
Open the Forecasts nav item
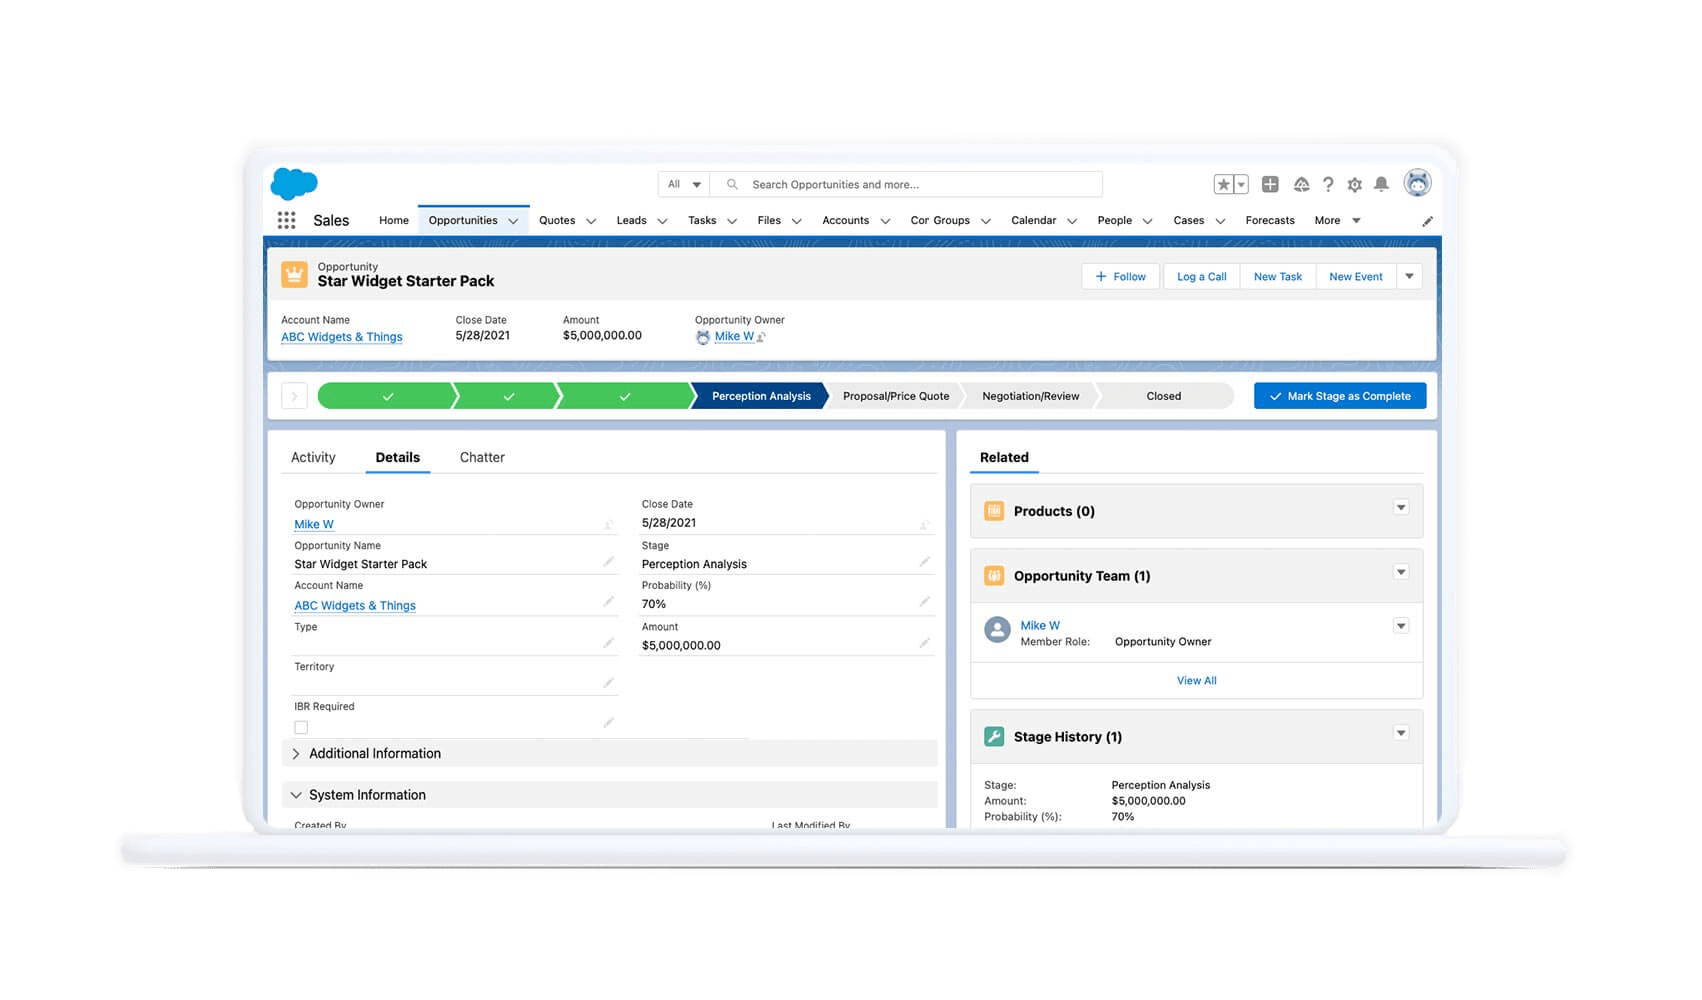point(1270,220)
